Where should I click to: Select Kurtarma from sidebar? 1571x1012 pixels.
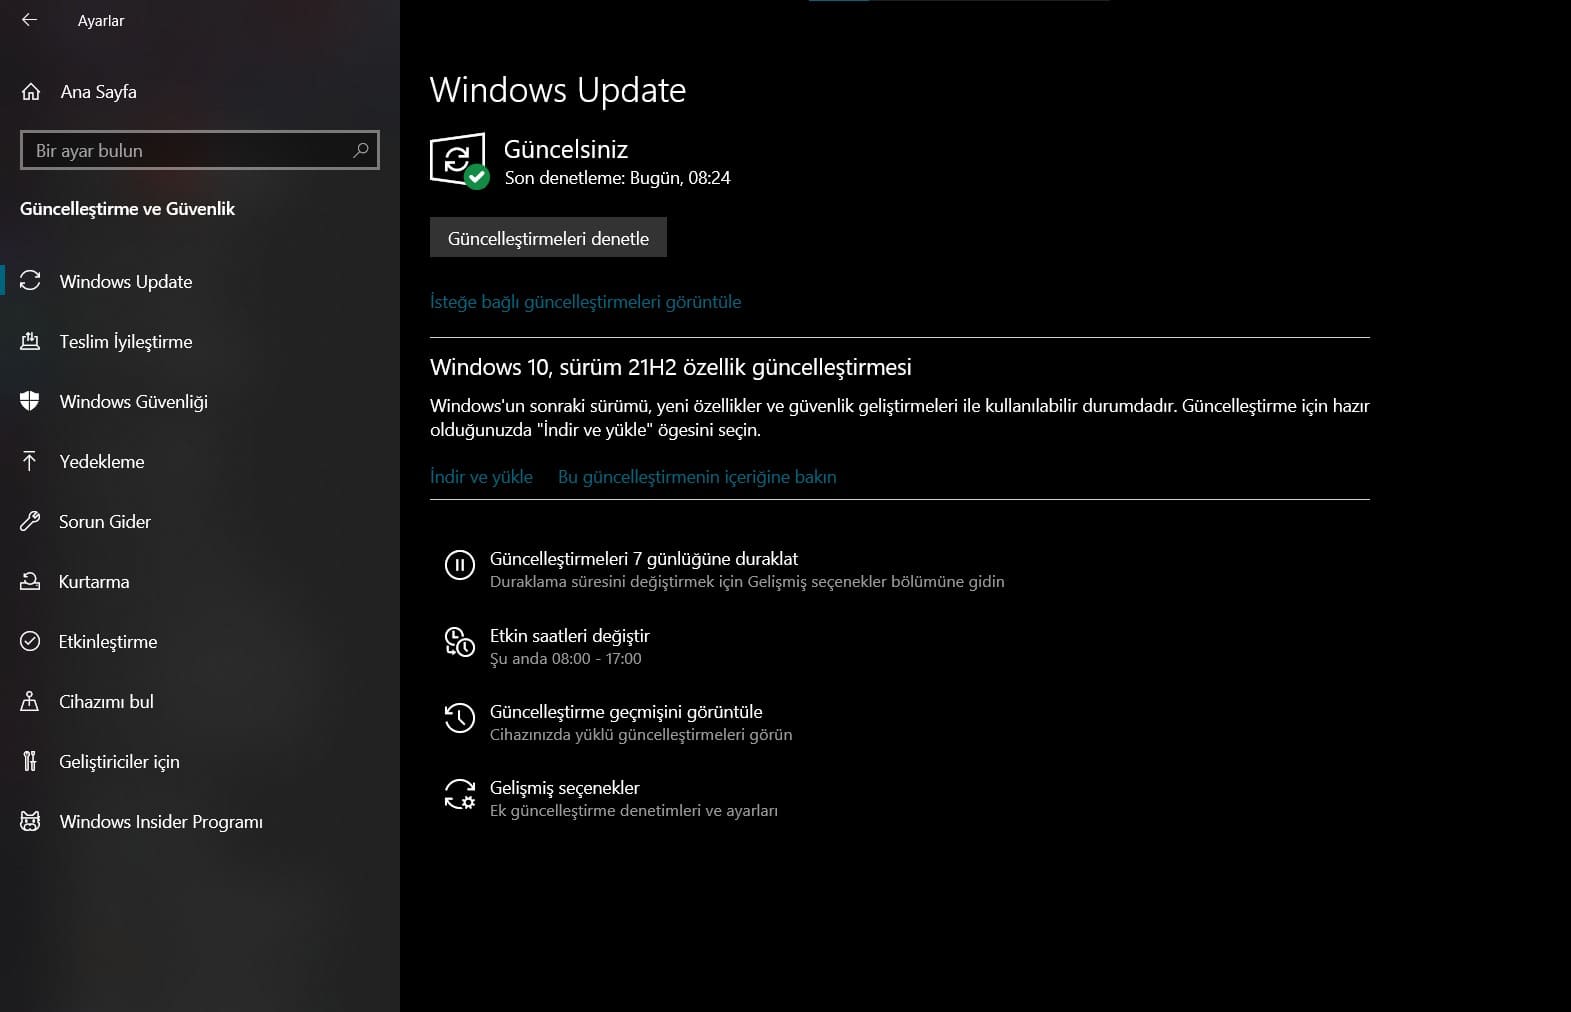tap(94, 581)
